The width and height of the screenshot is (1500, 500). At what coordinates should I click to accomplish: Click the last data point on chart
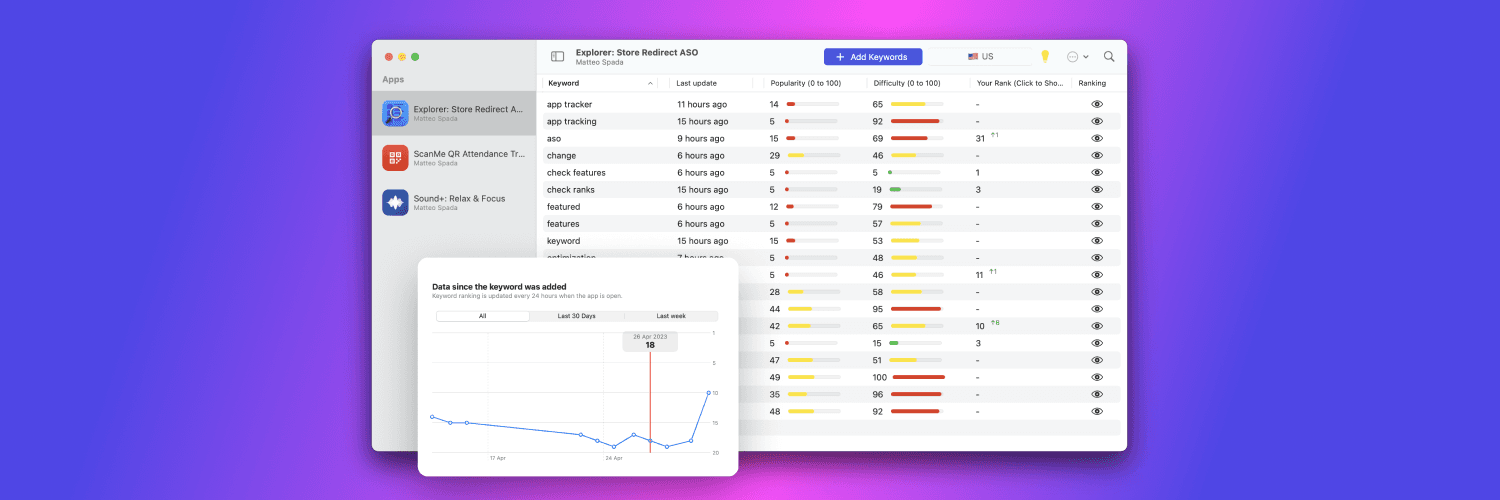coord(708,393)
